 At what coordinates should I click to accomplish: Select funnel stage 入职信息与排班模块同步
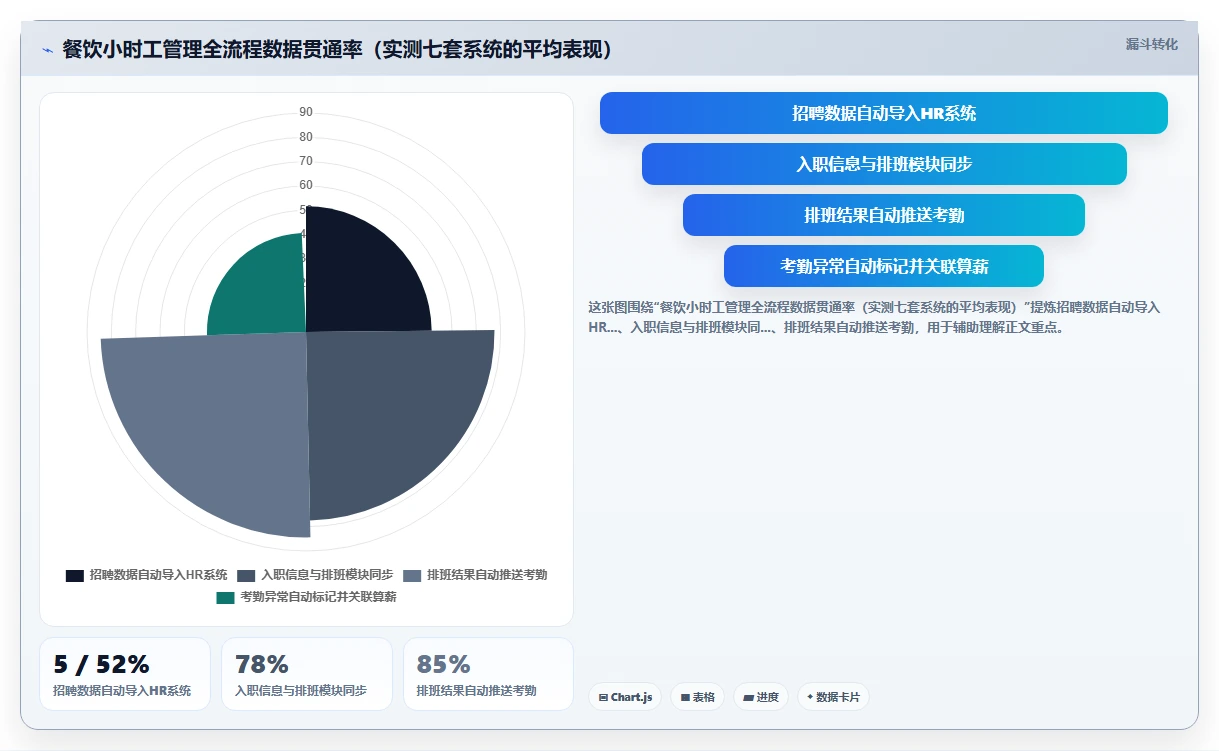pos(884,164)
